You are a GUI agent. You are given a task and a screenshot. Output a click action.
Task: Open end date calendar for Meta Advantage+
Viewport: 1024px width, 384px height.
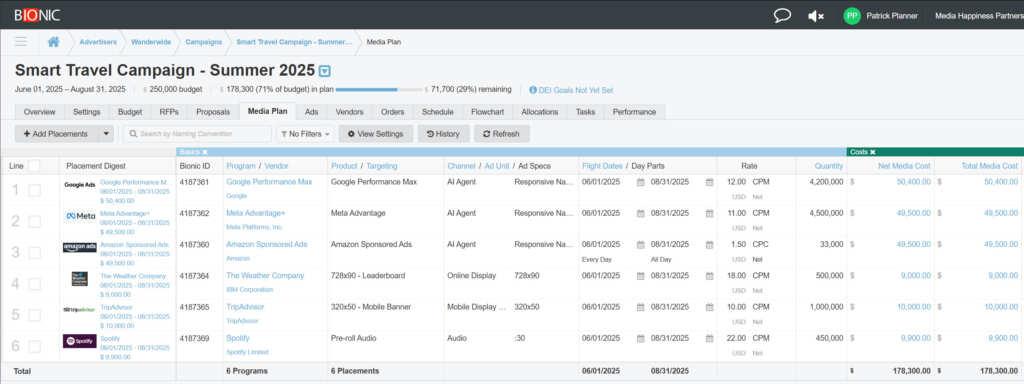[709, 214]
